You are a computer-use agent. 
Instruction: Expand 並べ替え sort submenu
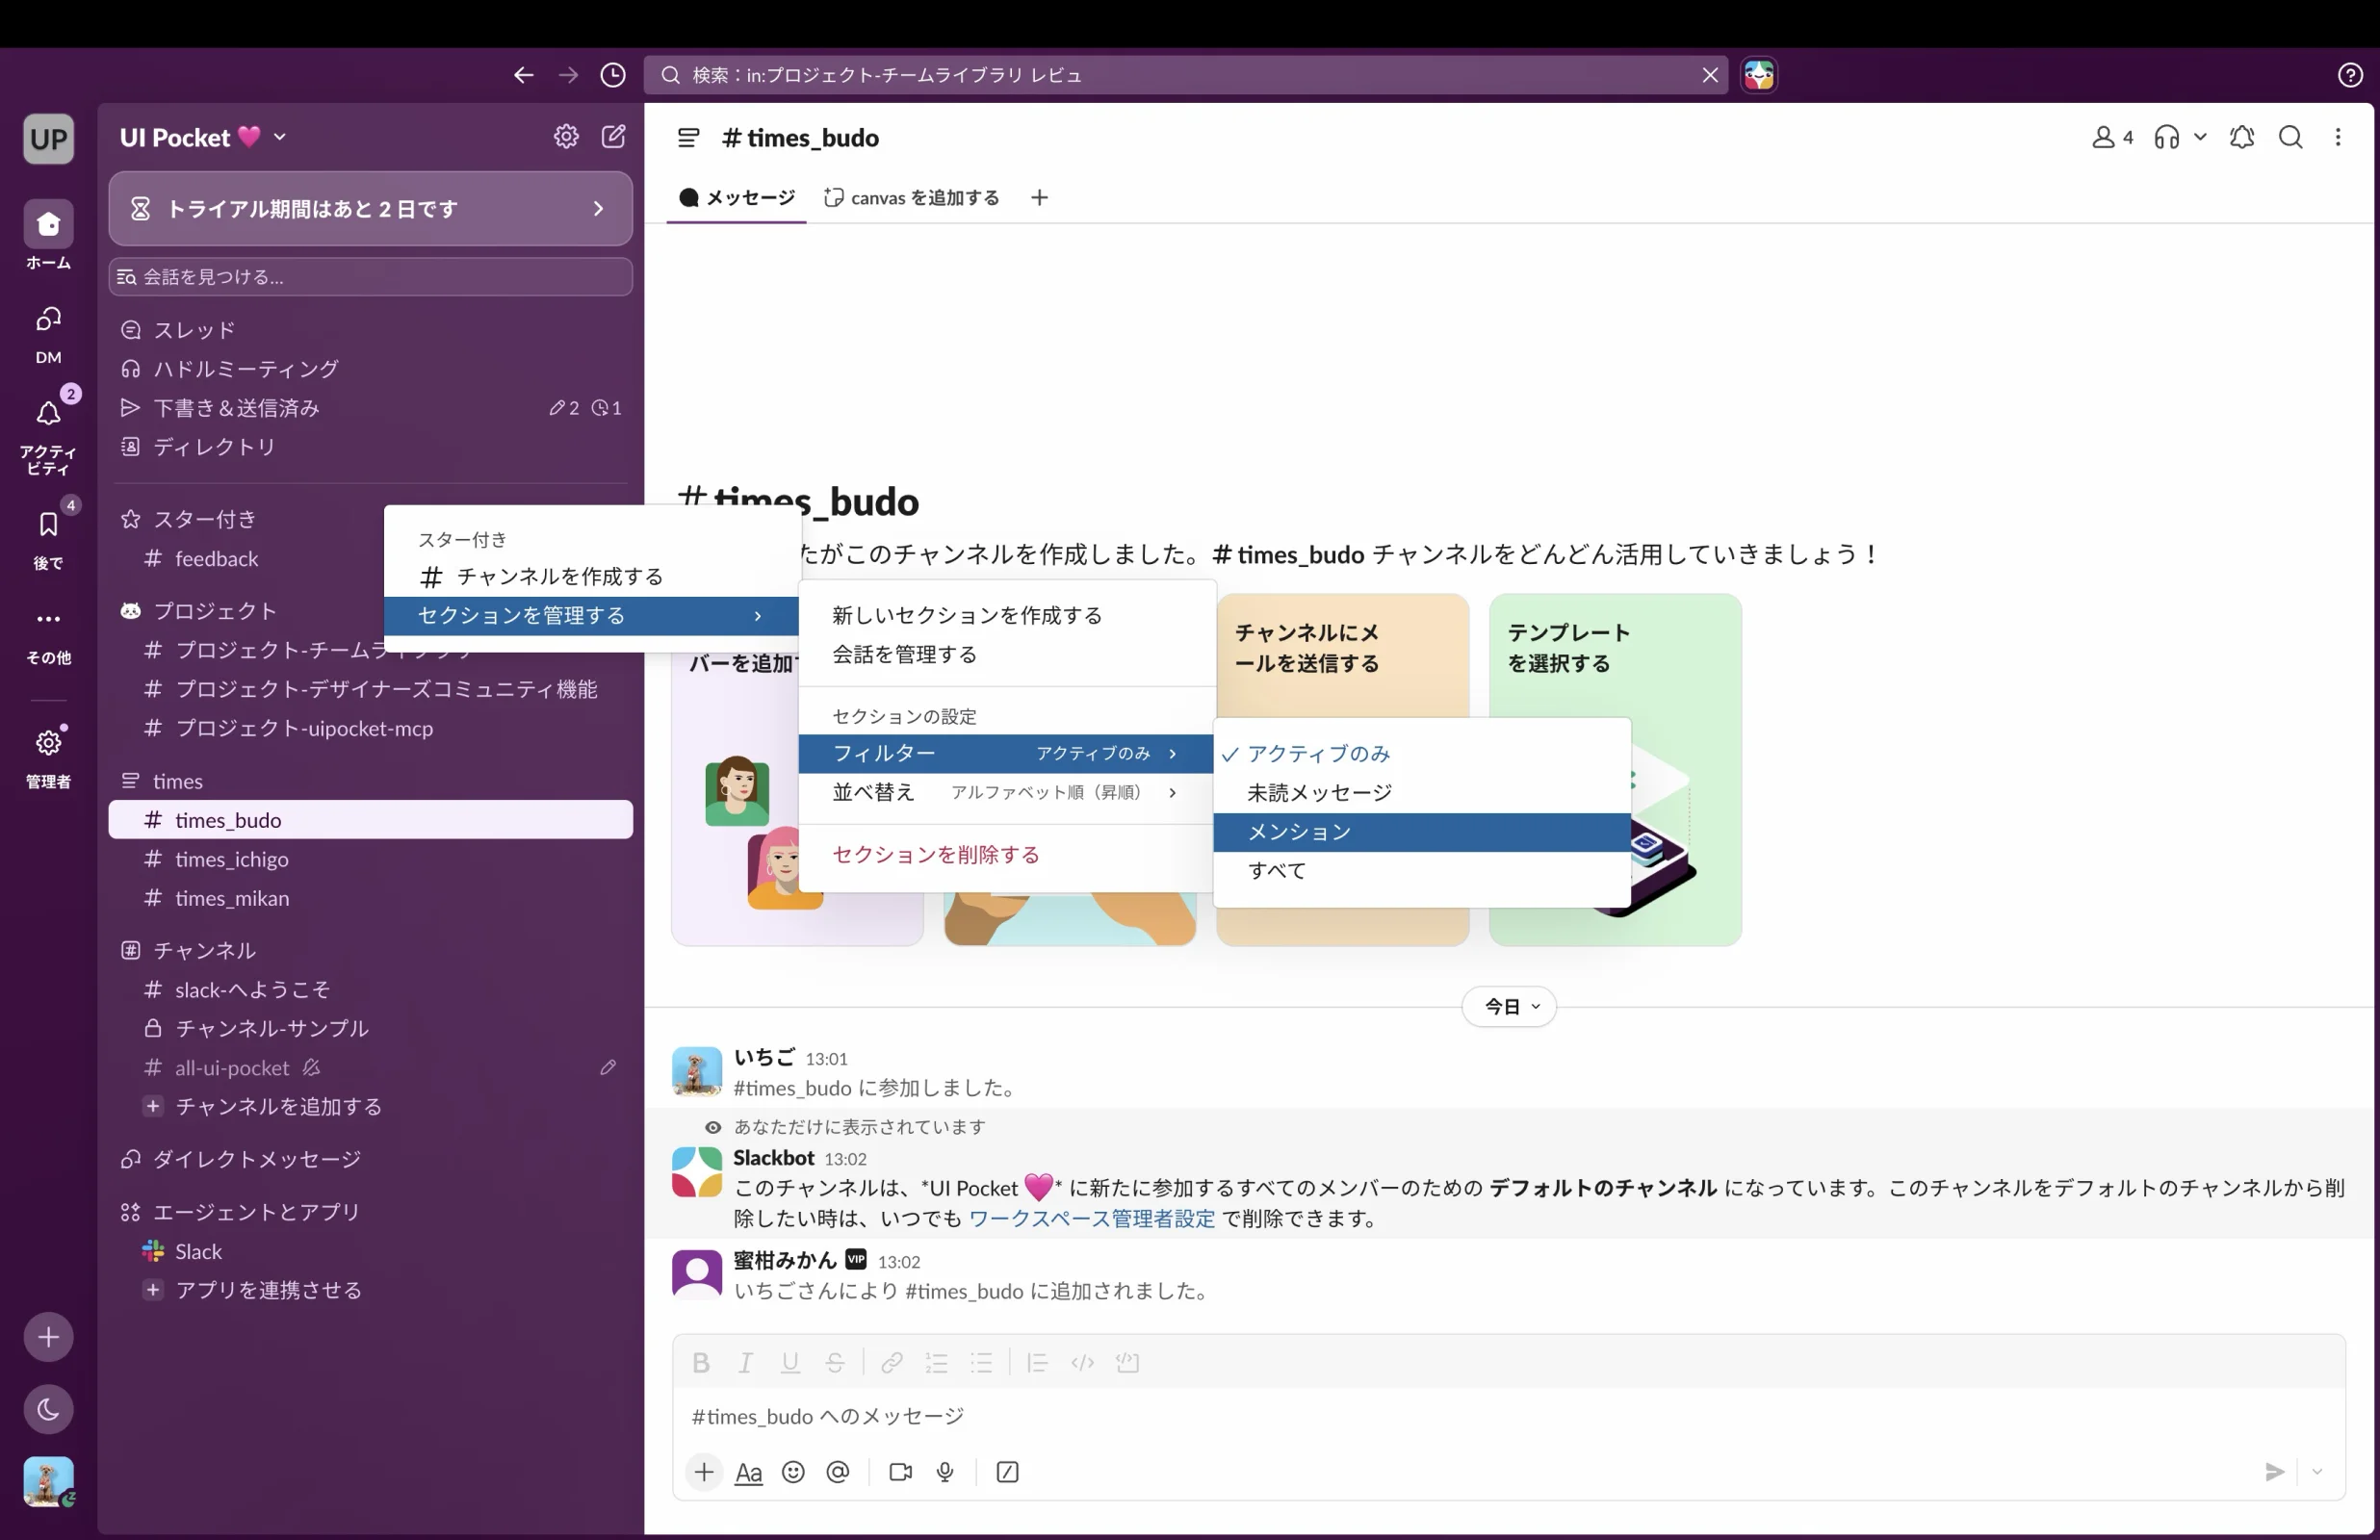[1006, 792]
